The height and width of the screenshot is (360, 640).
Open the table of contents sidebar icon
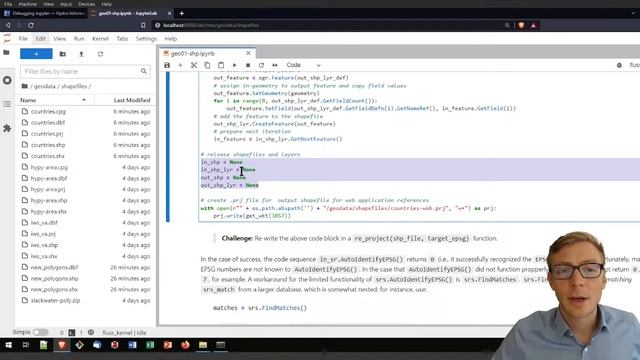click(x=7, y=104)
